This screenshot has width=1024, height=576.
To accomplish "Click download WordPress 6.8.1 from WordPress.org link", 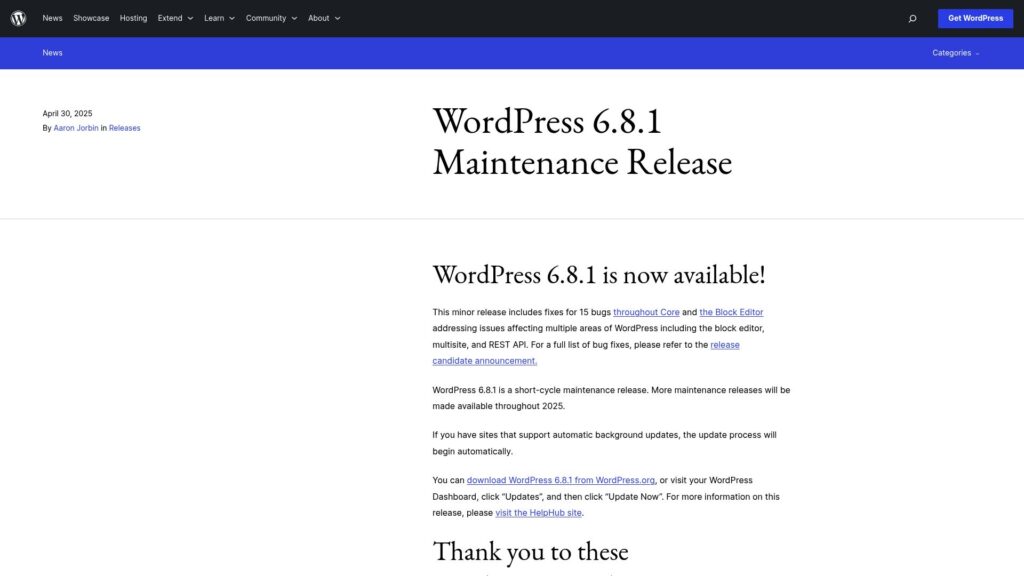I will point(560,480).
